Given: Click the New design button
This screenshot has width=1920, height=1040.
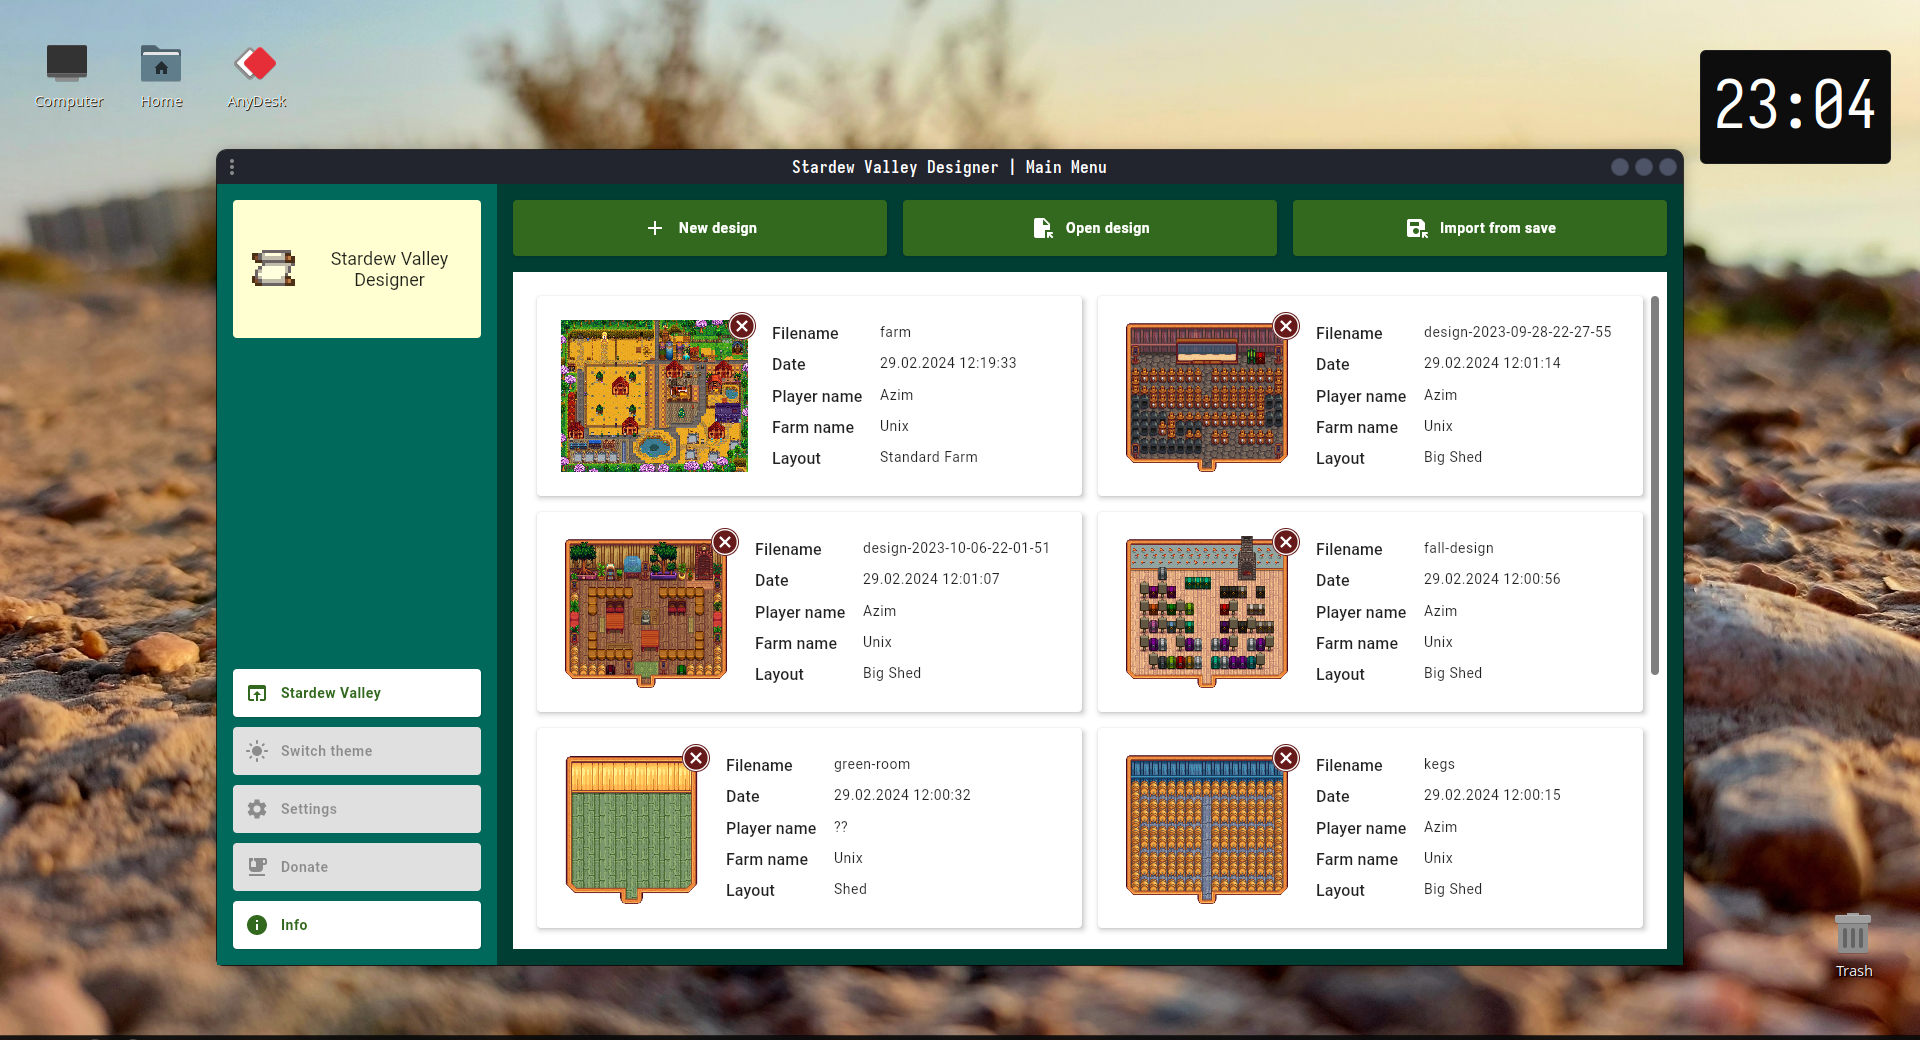Looking at the screenshot, I should 700,228.
